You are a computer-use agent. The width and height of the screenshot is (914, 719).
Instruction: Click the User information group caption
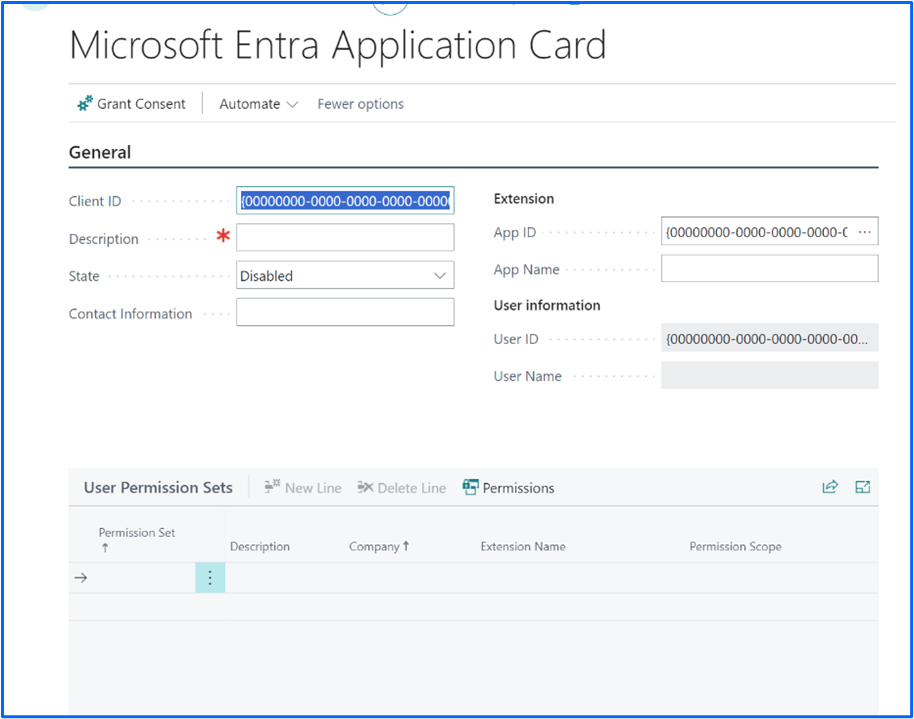click(x=547, y=305)
